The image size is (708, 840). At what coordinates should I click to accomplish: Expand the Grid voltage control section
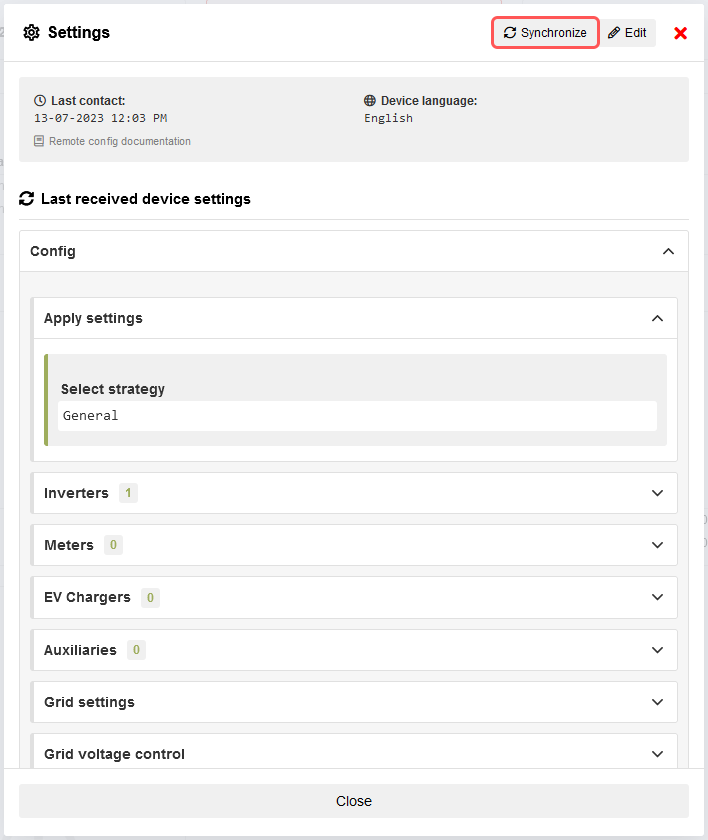[657, 754]
